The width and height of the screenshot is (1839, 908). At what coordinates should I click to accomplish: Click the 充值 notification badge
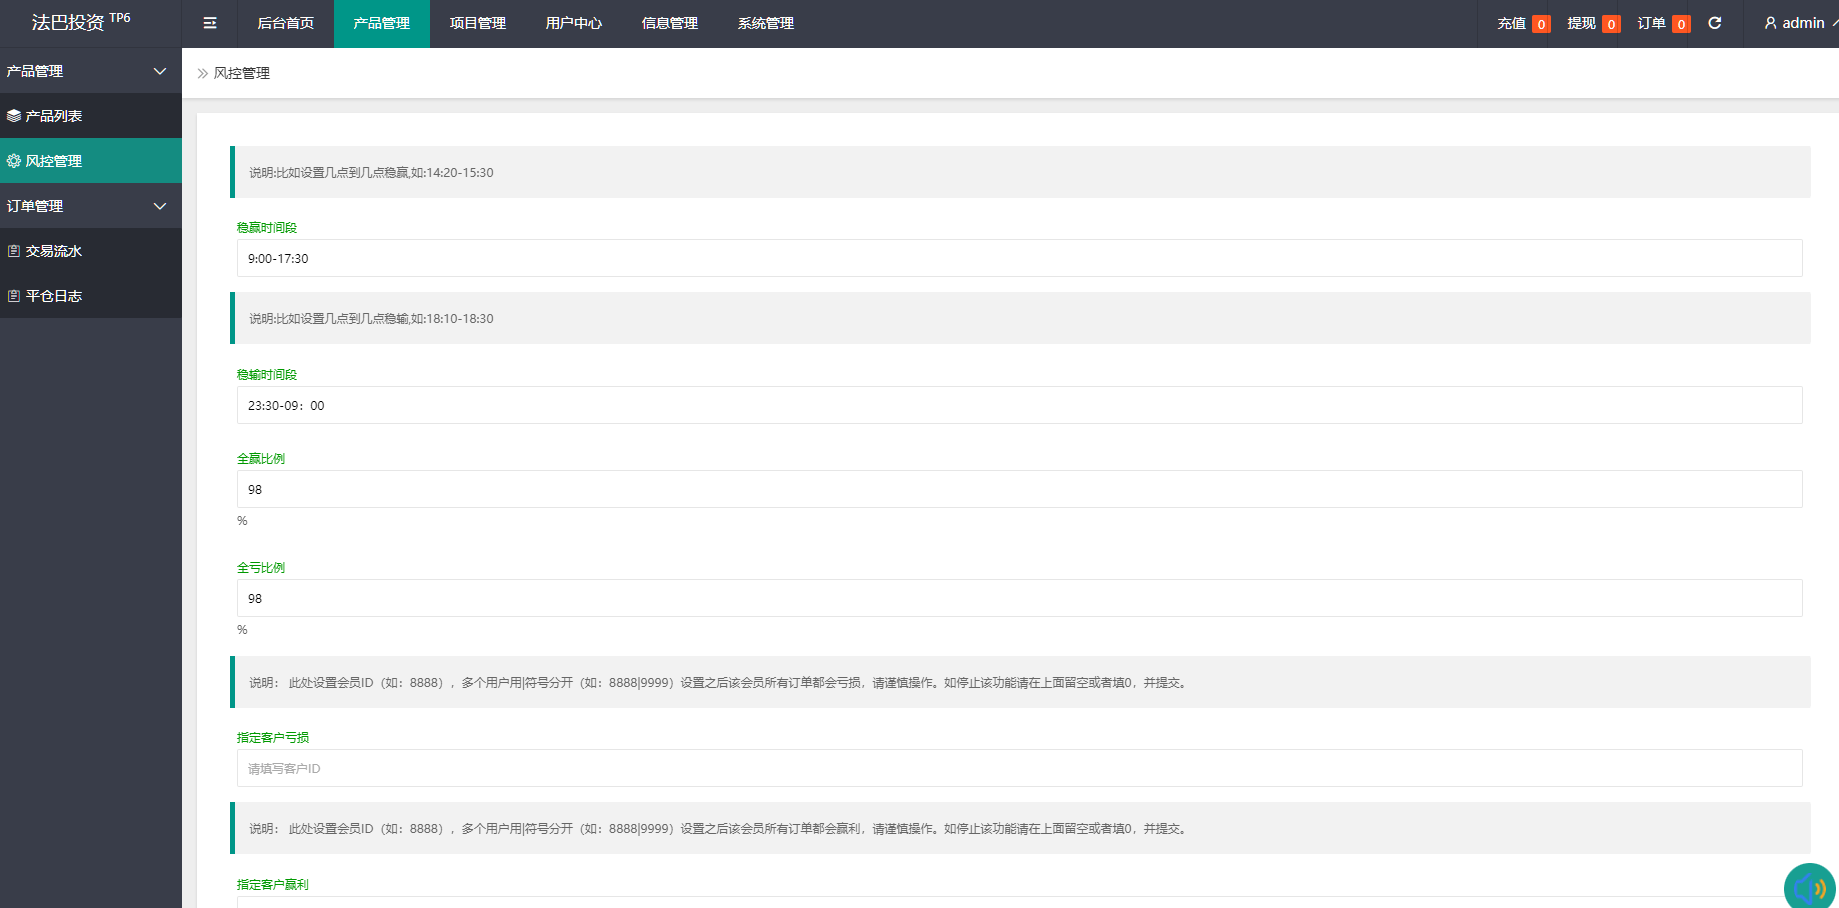click(1541, 24)
